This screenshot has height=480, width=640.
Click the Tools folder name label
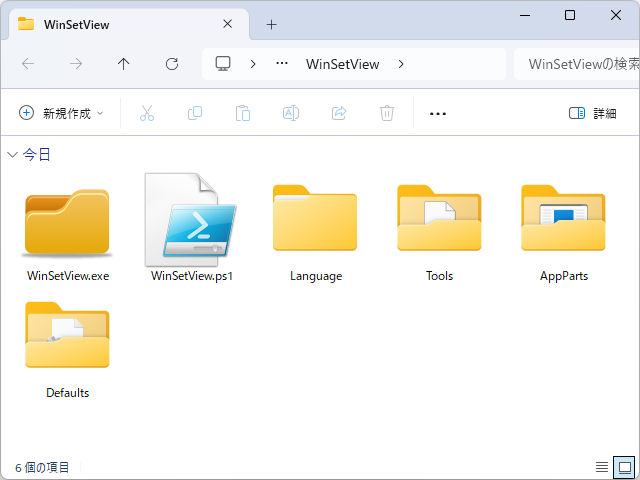pyautogui.click(x=440, y=276)
